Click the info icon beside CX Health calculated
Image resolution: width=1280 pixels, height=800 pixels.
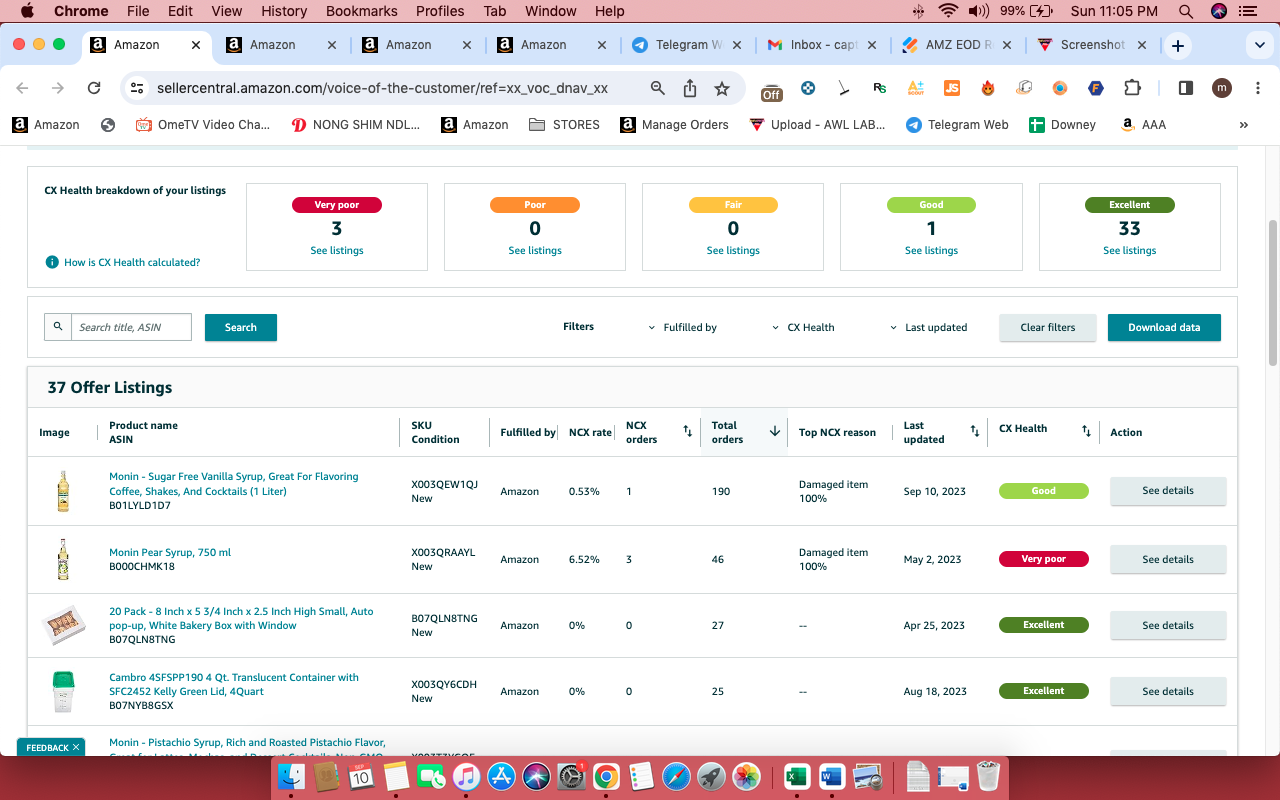pos(52,262)
